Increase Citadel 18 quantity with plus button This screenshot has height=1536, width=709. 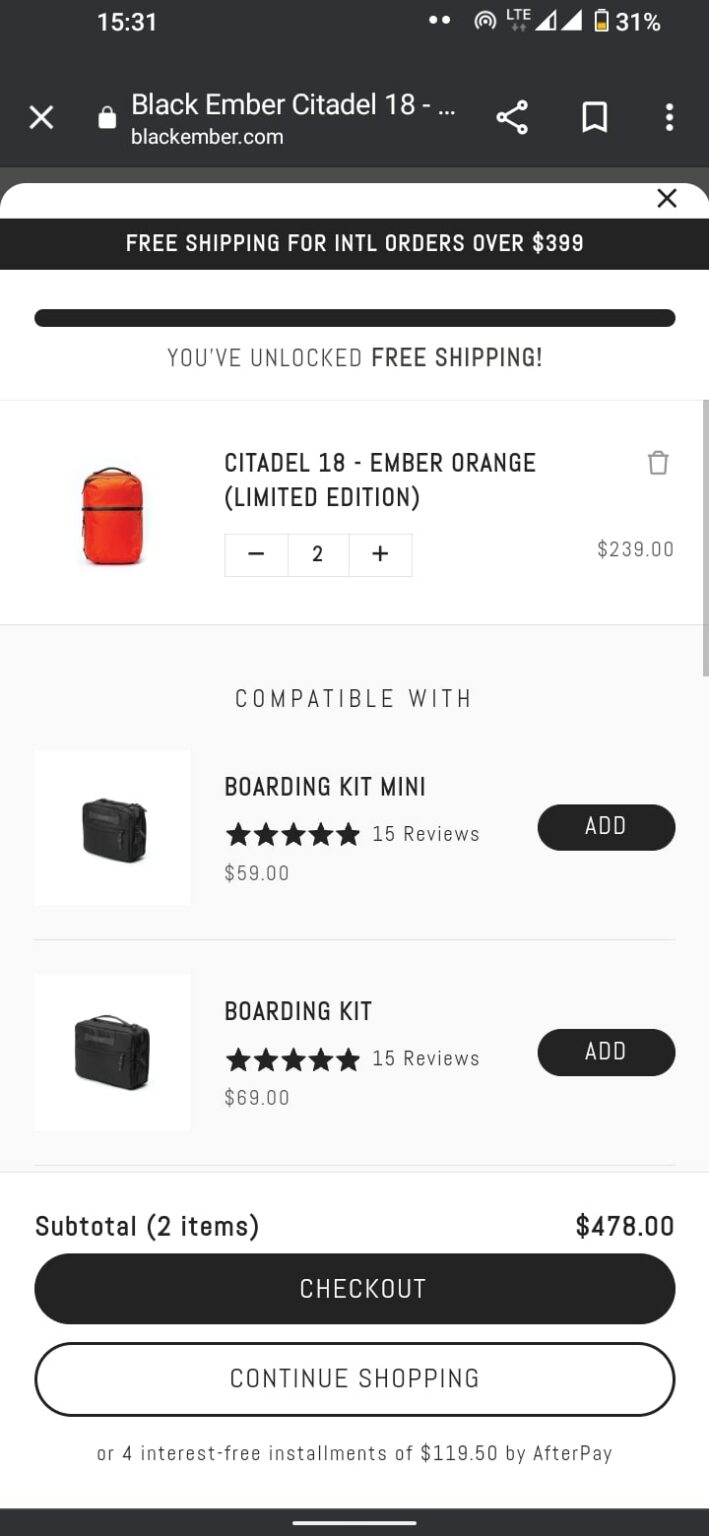(x=380, y=554)
